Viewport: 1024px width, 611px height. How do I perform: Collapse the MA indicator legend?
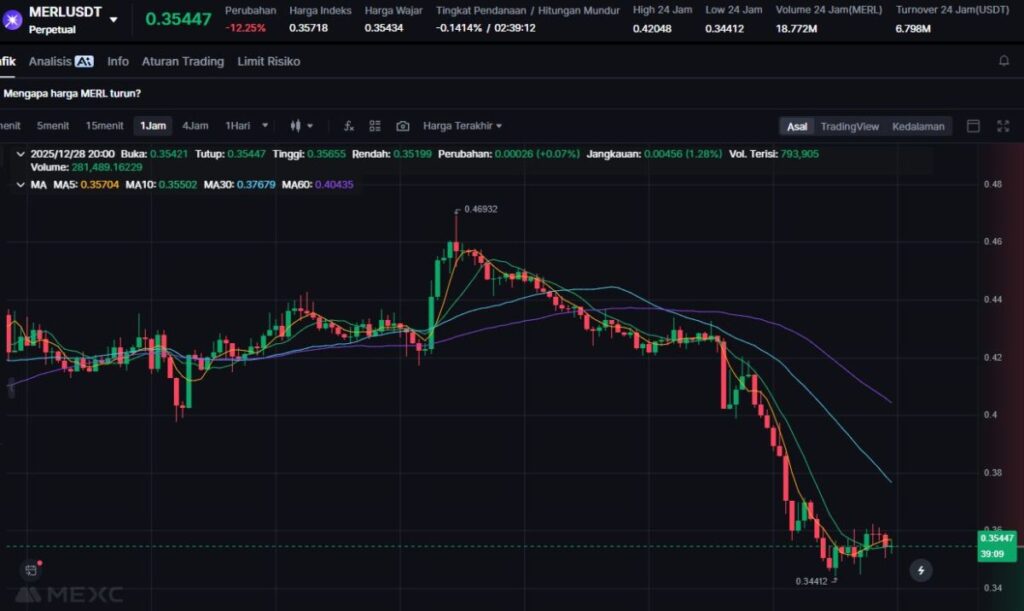coord(21,185)
